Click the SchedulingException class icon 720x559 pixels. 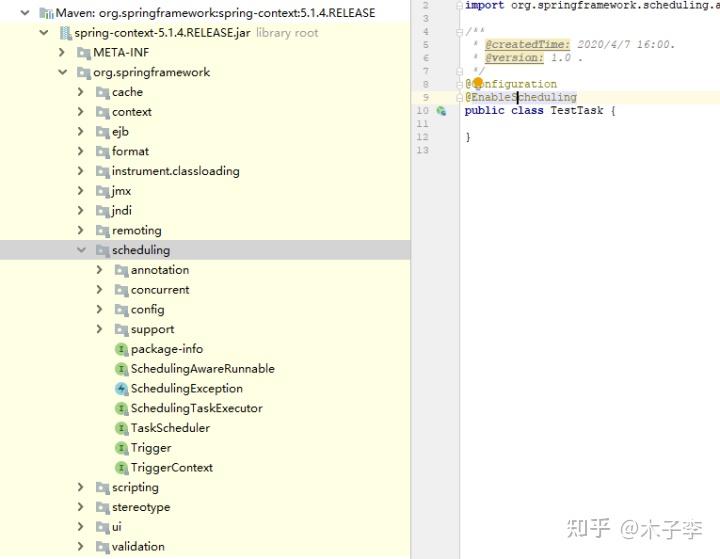tap(121, 389)
